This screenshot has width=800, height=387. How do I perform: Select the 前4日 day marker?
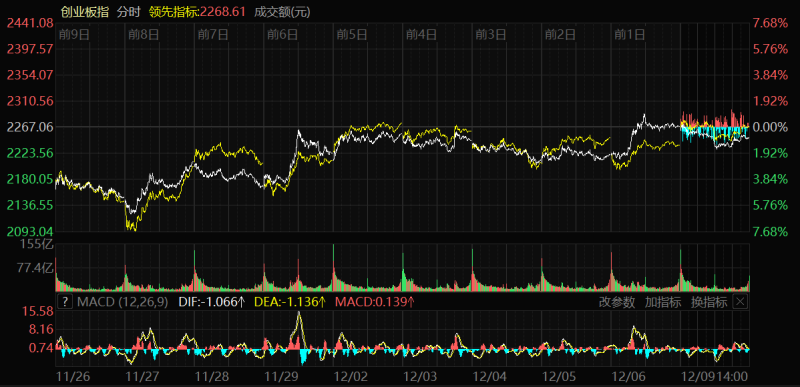coord(421,35)
